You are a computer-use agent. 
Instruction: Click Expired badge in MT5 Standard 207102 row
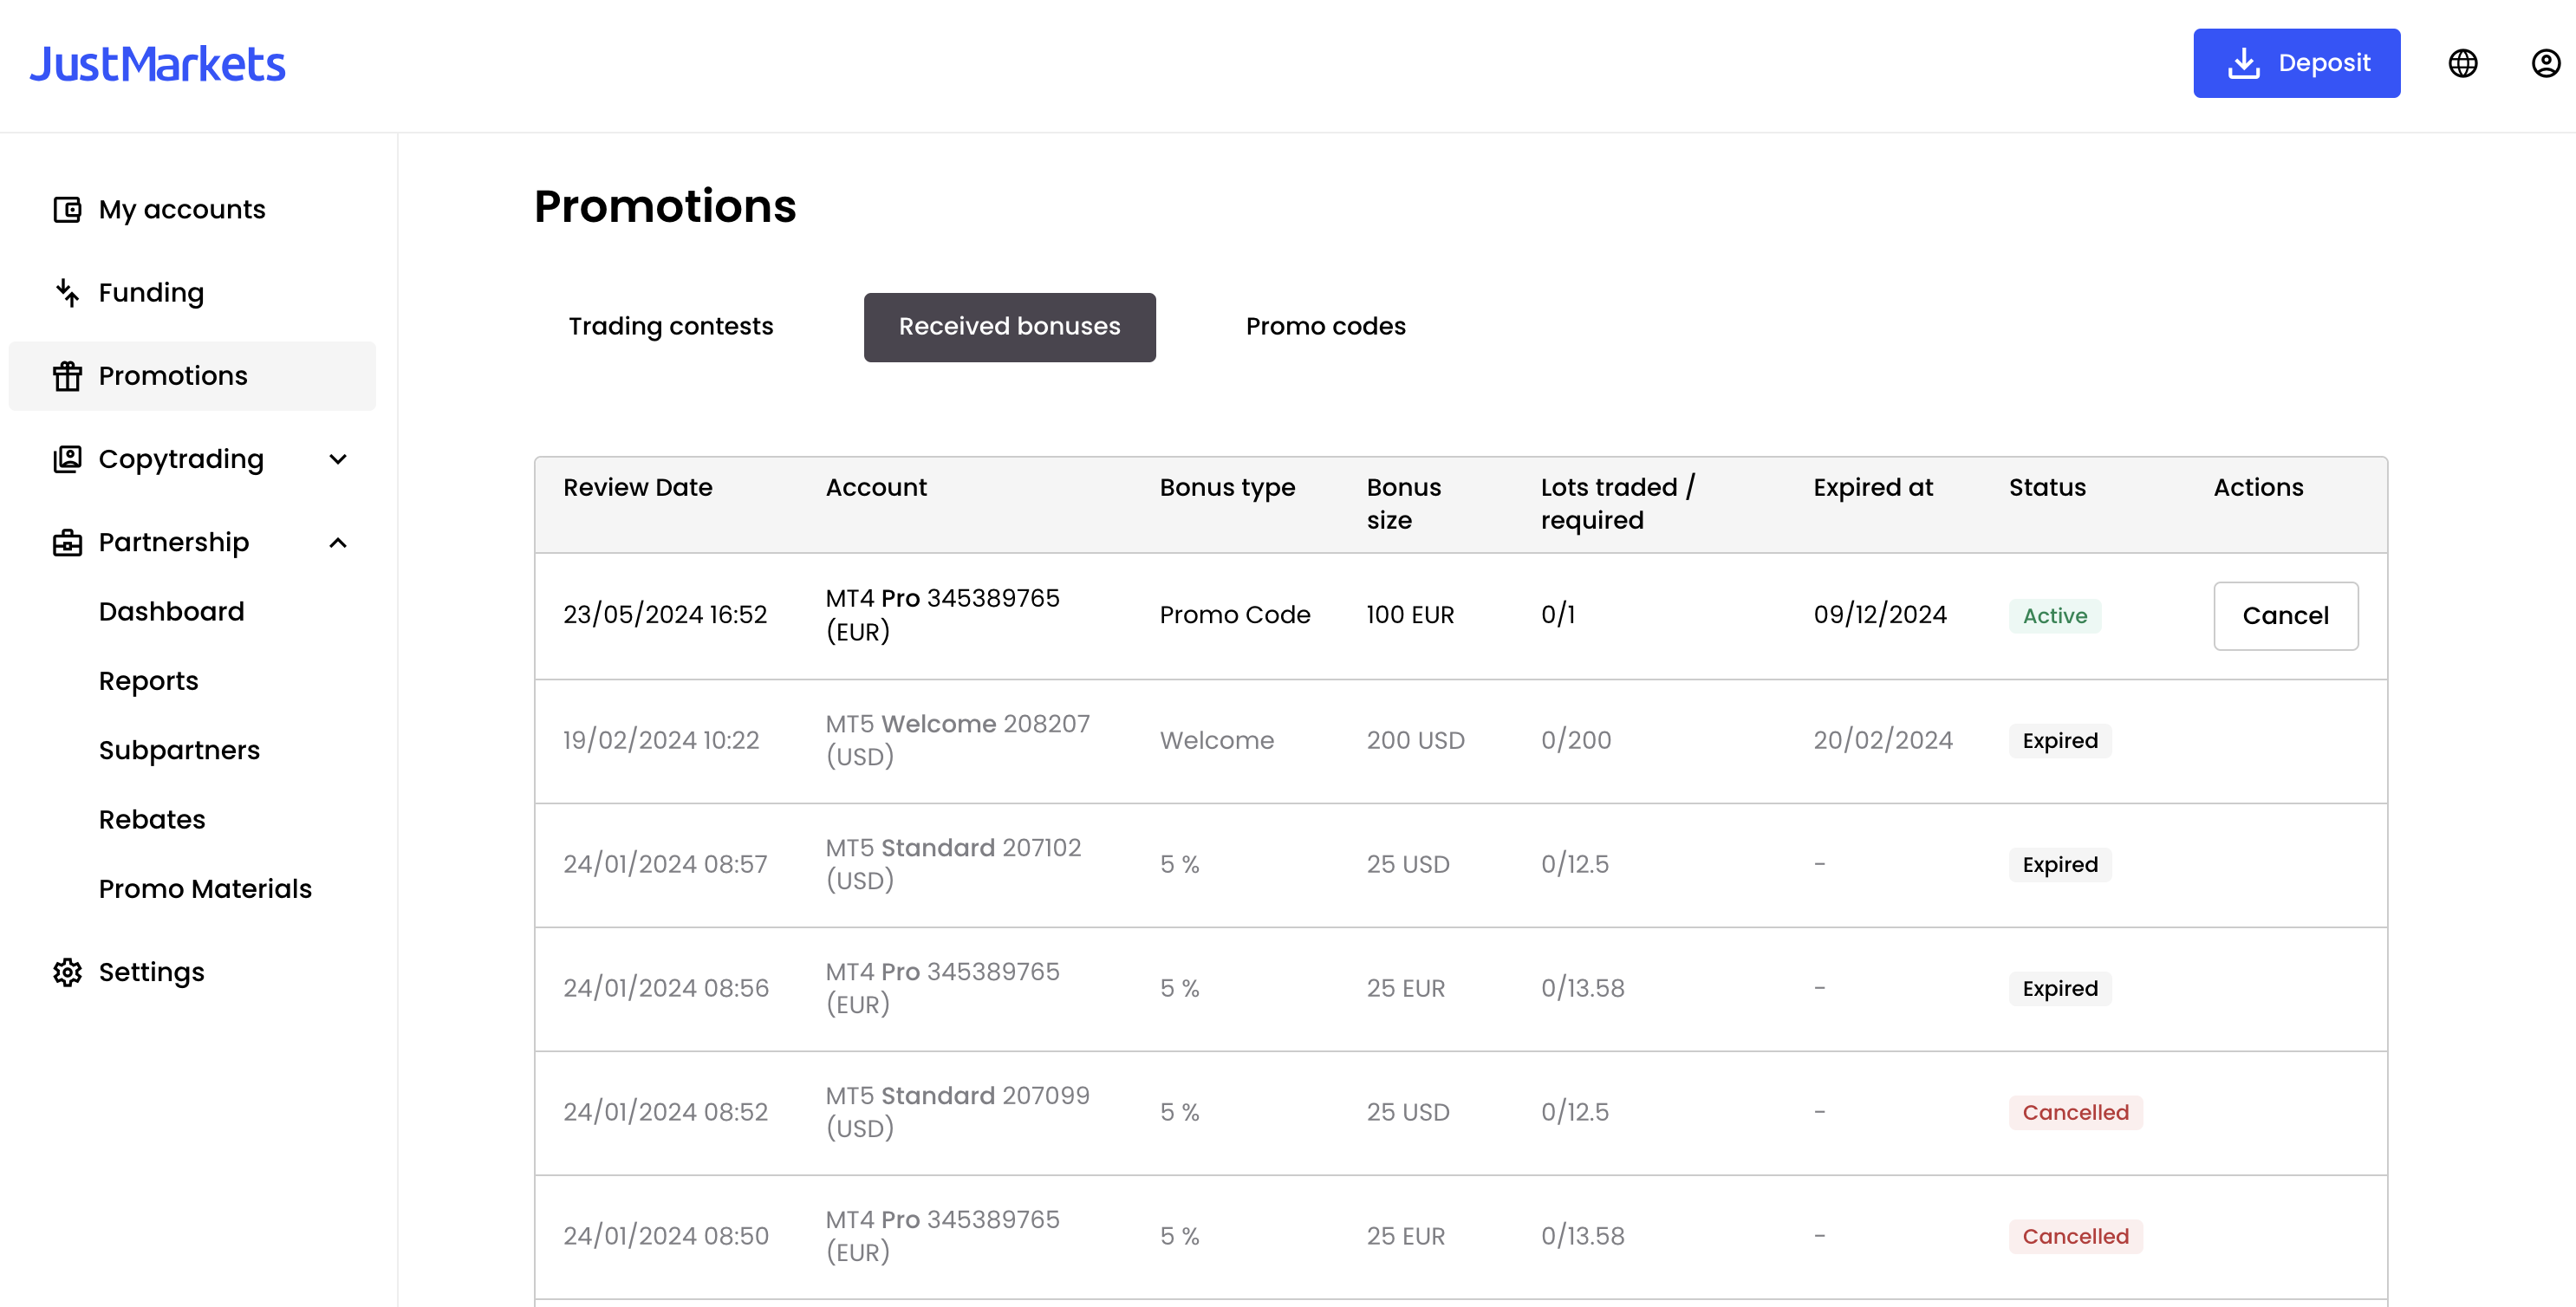[2060, 865]
